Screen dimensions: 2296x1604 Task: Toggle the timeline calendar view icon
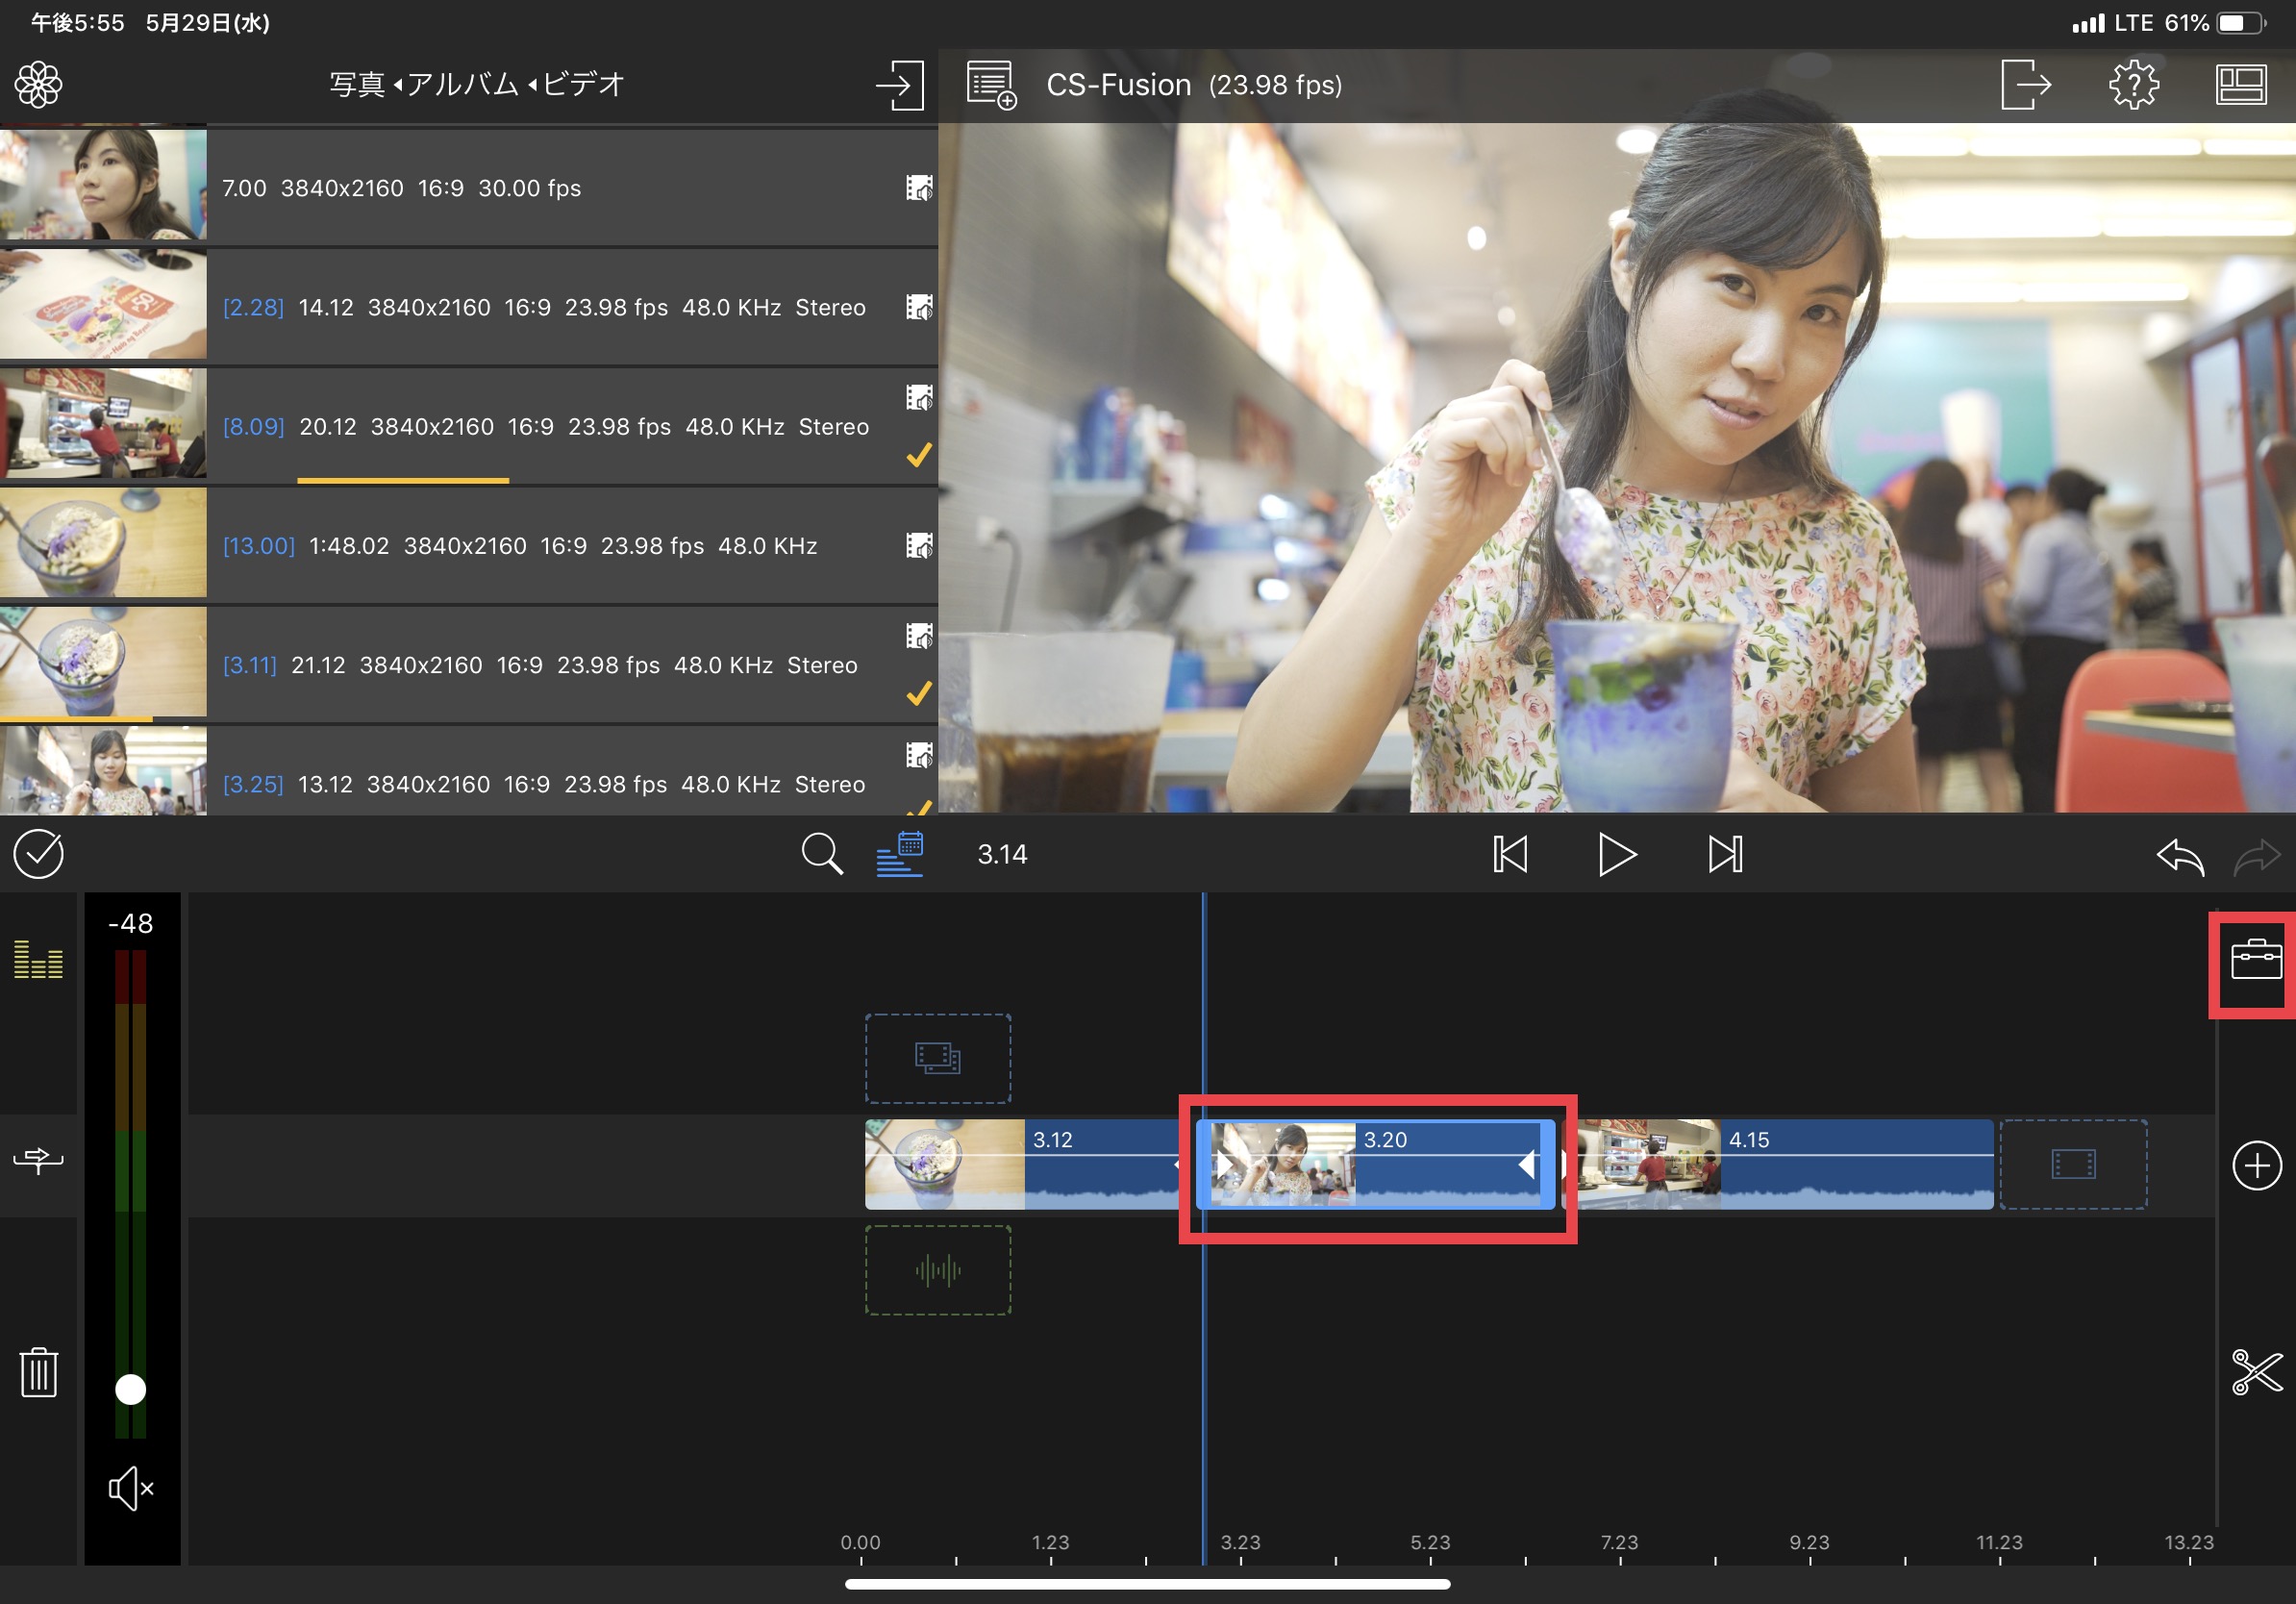coord(900,855)
